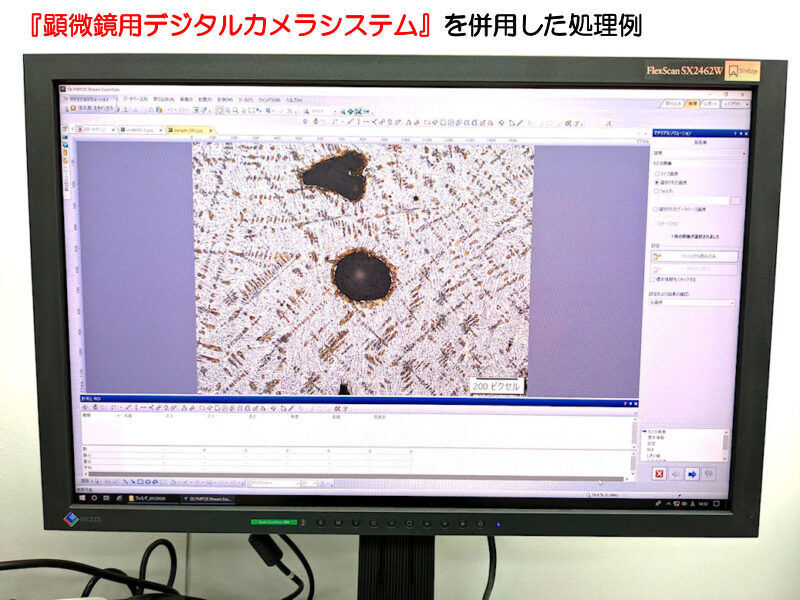Screen dimensions: 800x600
Task: Select the ライブ画像 radio button
Action: [657, 174]
